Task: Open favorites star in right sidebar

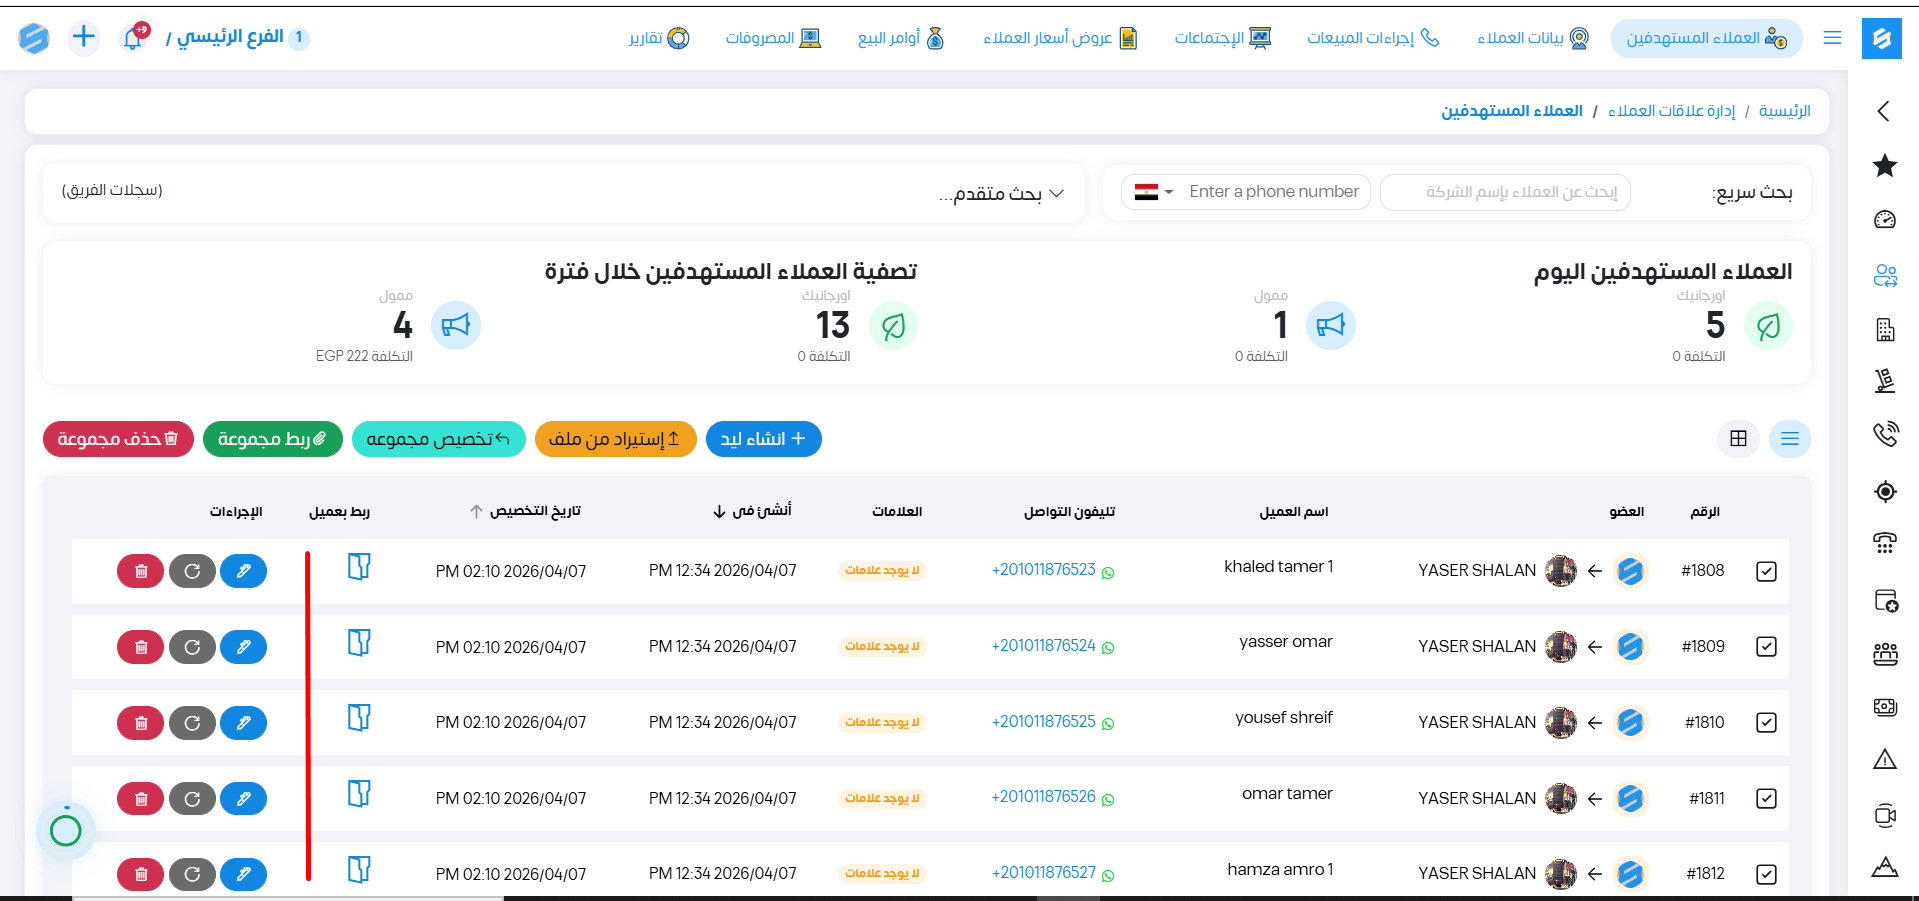Action: (1885, 166)
